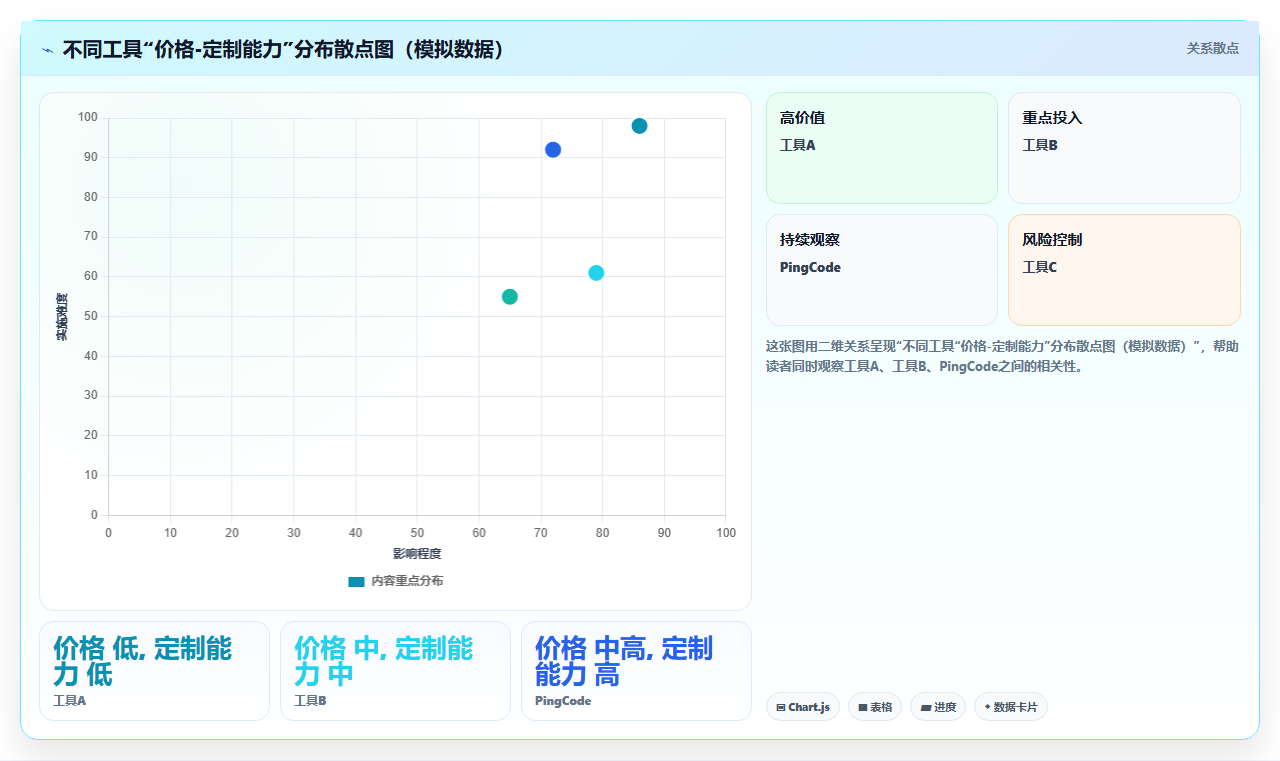Click the chart title text in header

[283, 50]
